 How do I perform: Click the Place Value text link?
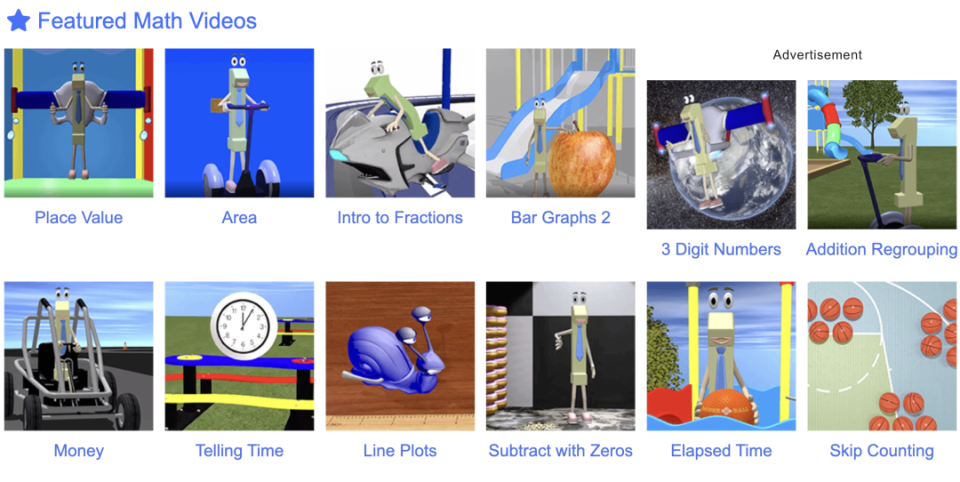(78, 217)
